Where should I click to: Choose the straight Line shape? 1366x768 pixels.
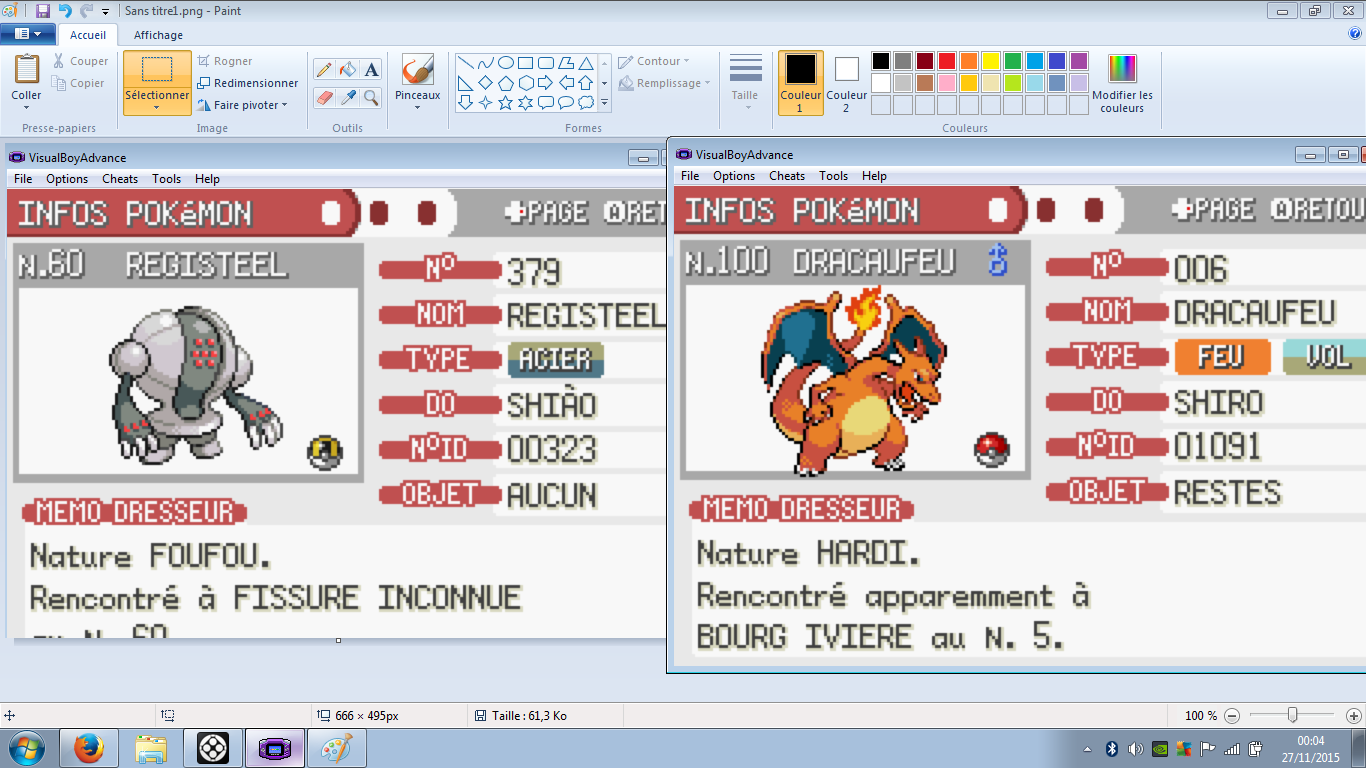point(465,62)
